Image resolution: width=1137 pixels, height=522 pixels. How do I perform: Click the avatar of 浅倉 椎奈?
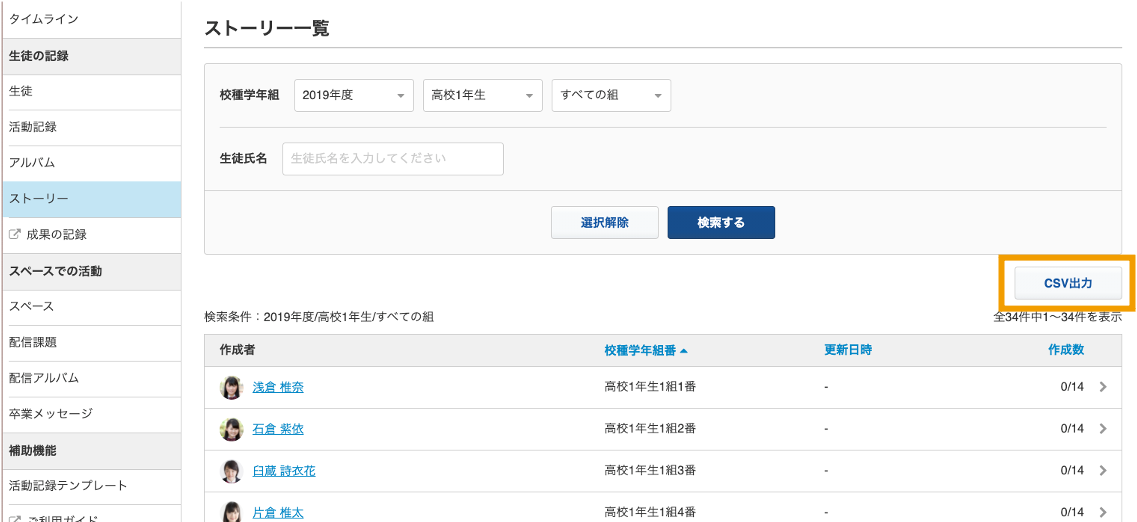click(231, 388)
